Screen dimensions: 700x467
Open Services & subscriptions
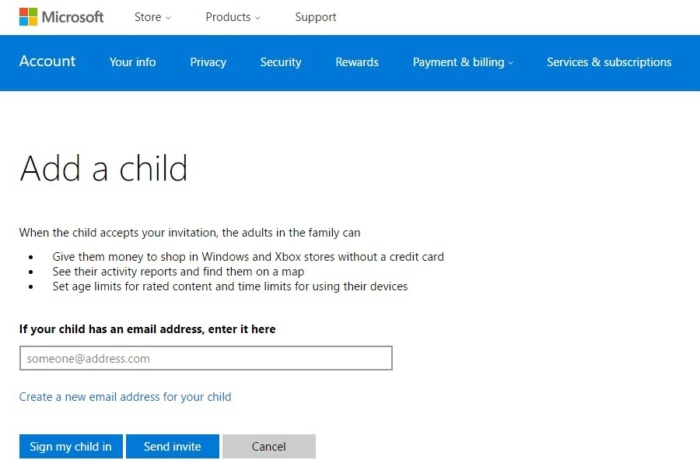[x=608, y=62]
